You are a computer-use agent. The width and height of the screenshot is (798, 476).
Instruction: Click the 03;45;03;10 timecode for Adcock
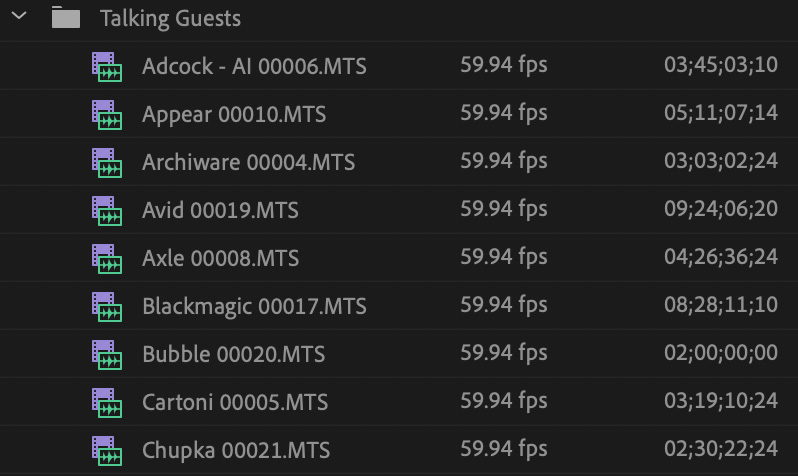point(721,65)
